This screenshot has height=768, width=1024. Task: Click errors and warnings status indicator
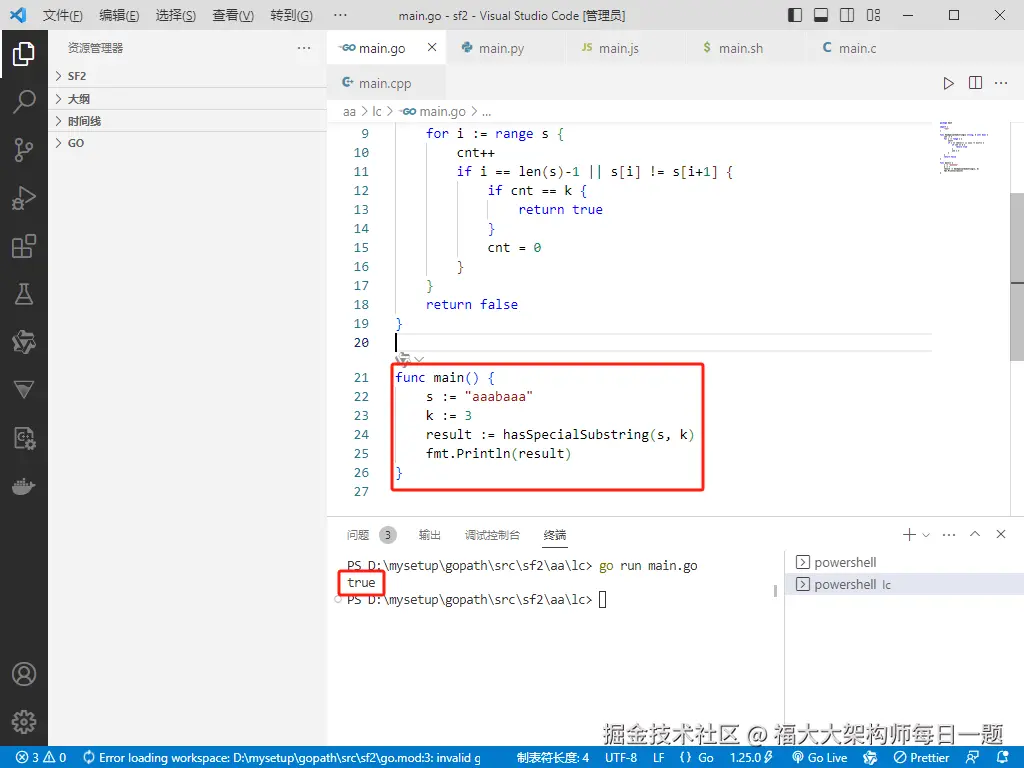tap(41, 758)
